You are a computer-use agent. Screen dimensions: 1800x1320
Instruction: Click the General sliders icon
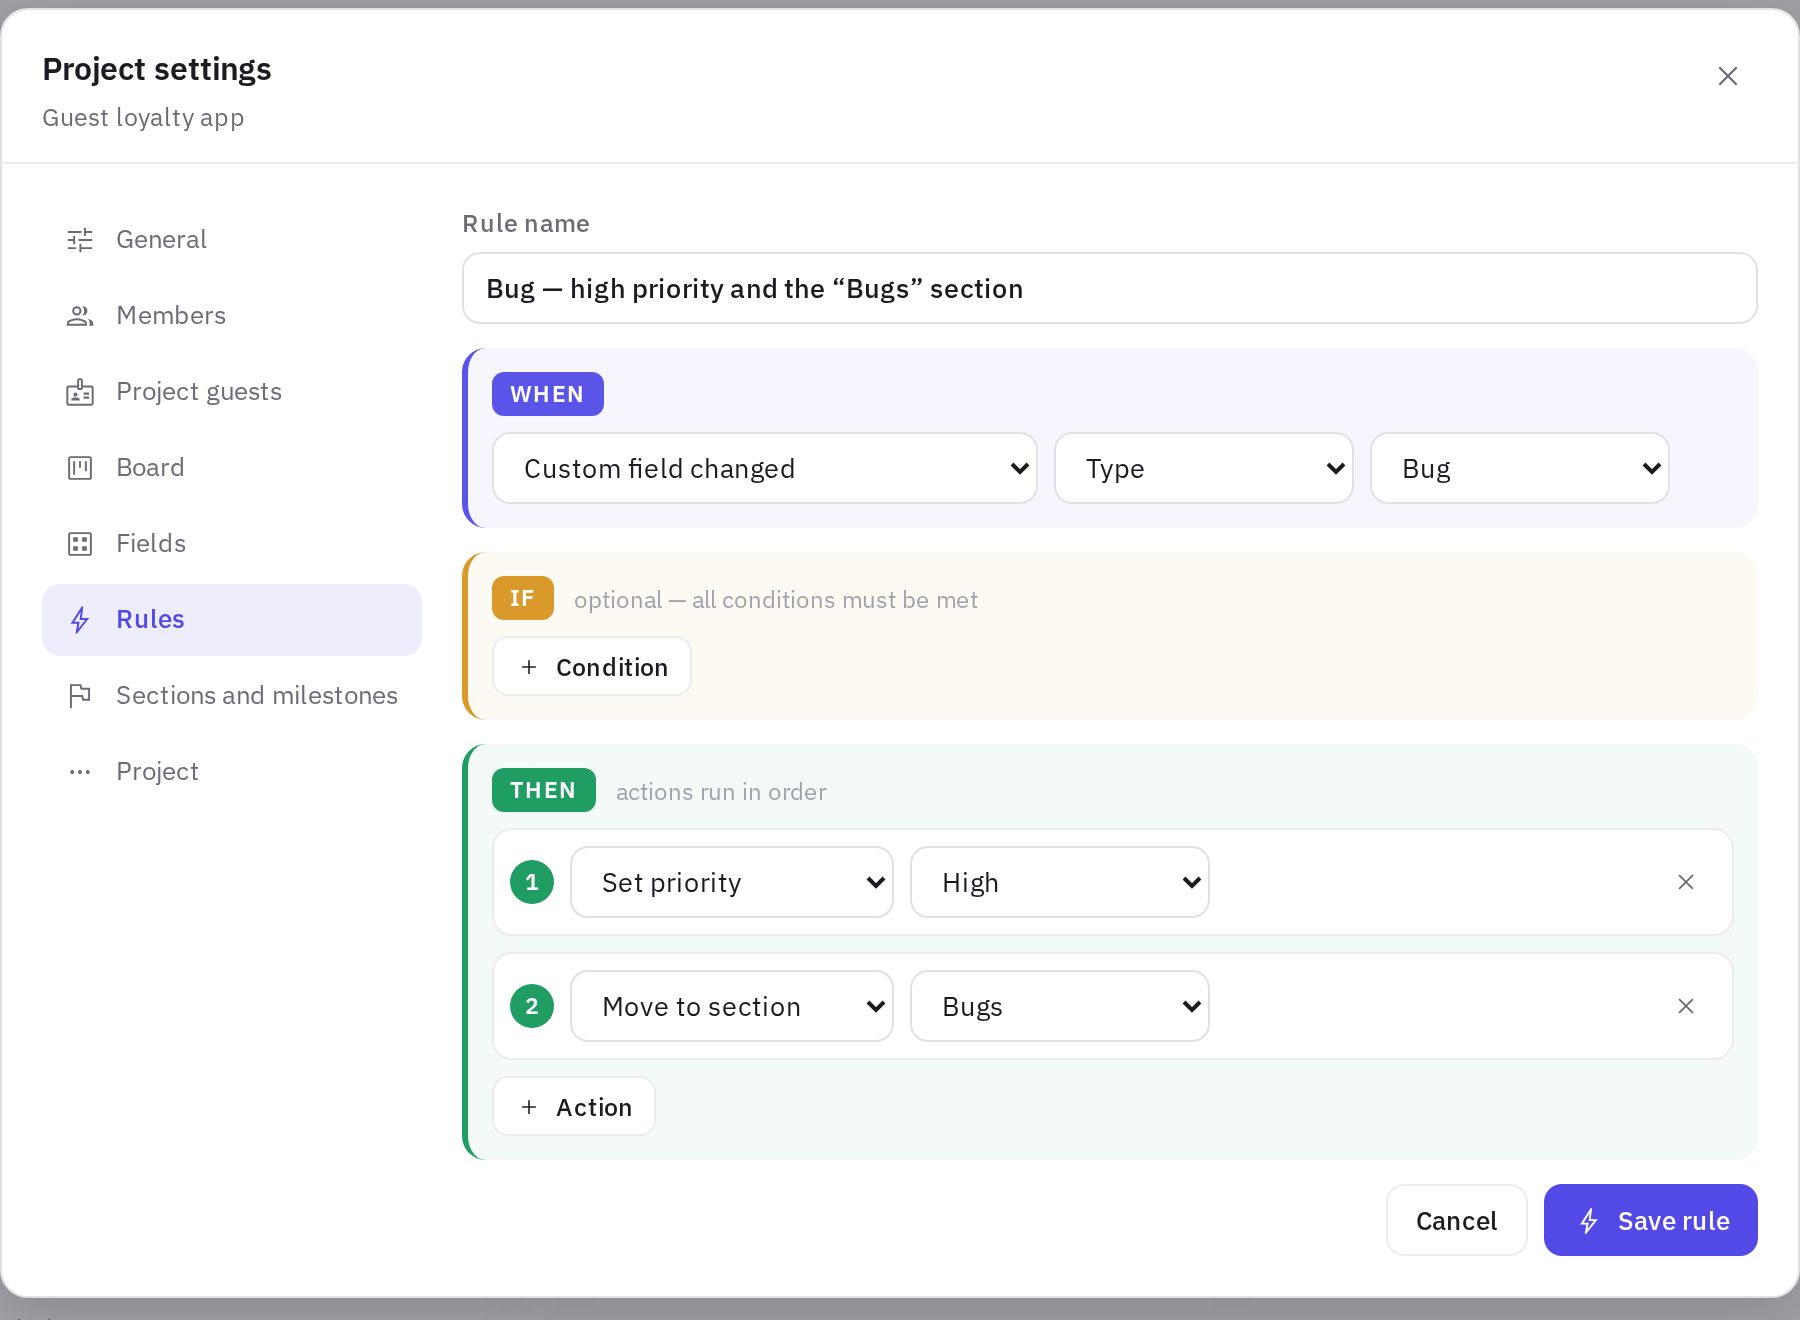[x=80, y=240]
